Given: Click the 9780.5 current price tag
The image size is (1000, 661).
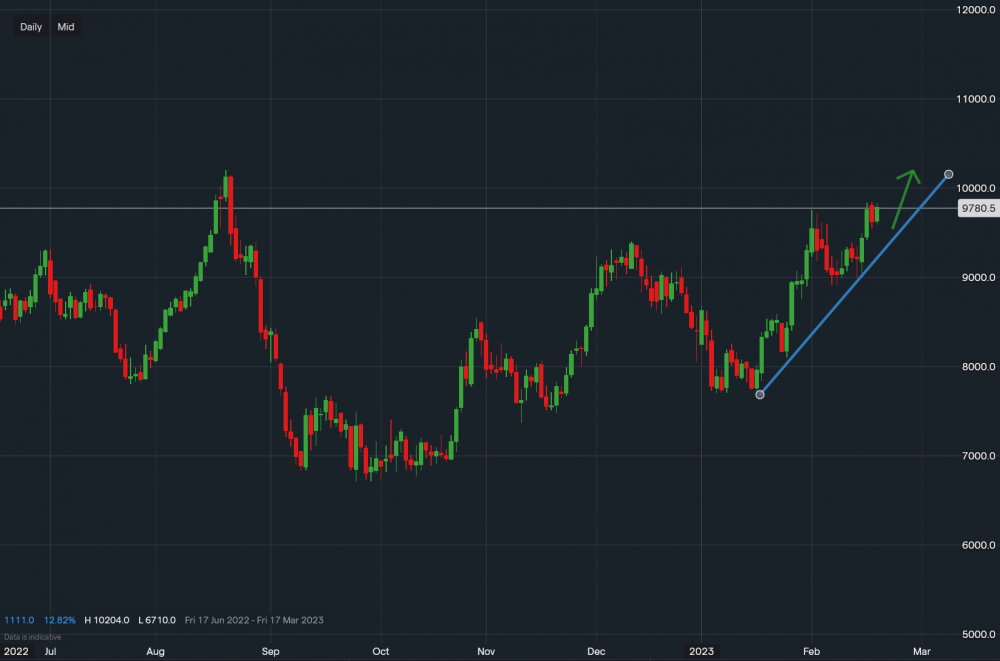Looking at the screenshot, I should pos(976,209).
